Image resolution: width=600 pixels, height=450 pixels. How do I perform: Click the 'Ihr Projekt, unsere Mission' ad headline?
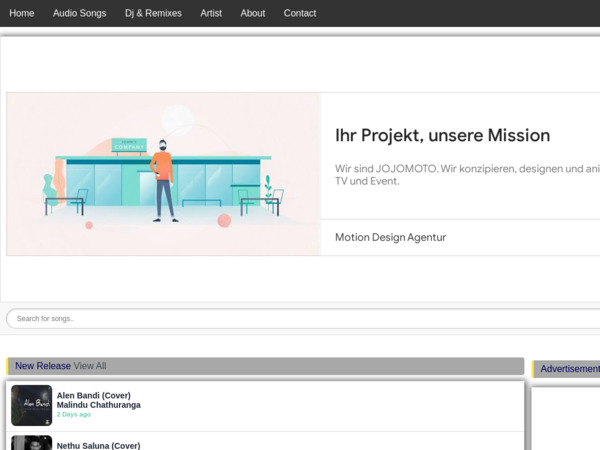coord(443,135)
